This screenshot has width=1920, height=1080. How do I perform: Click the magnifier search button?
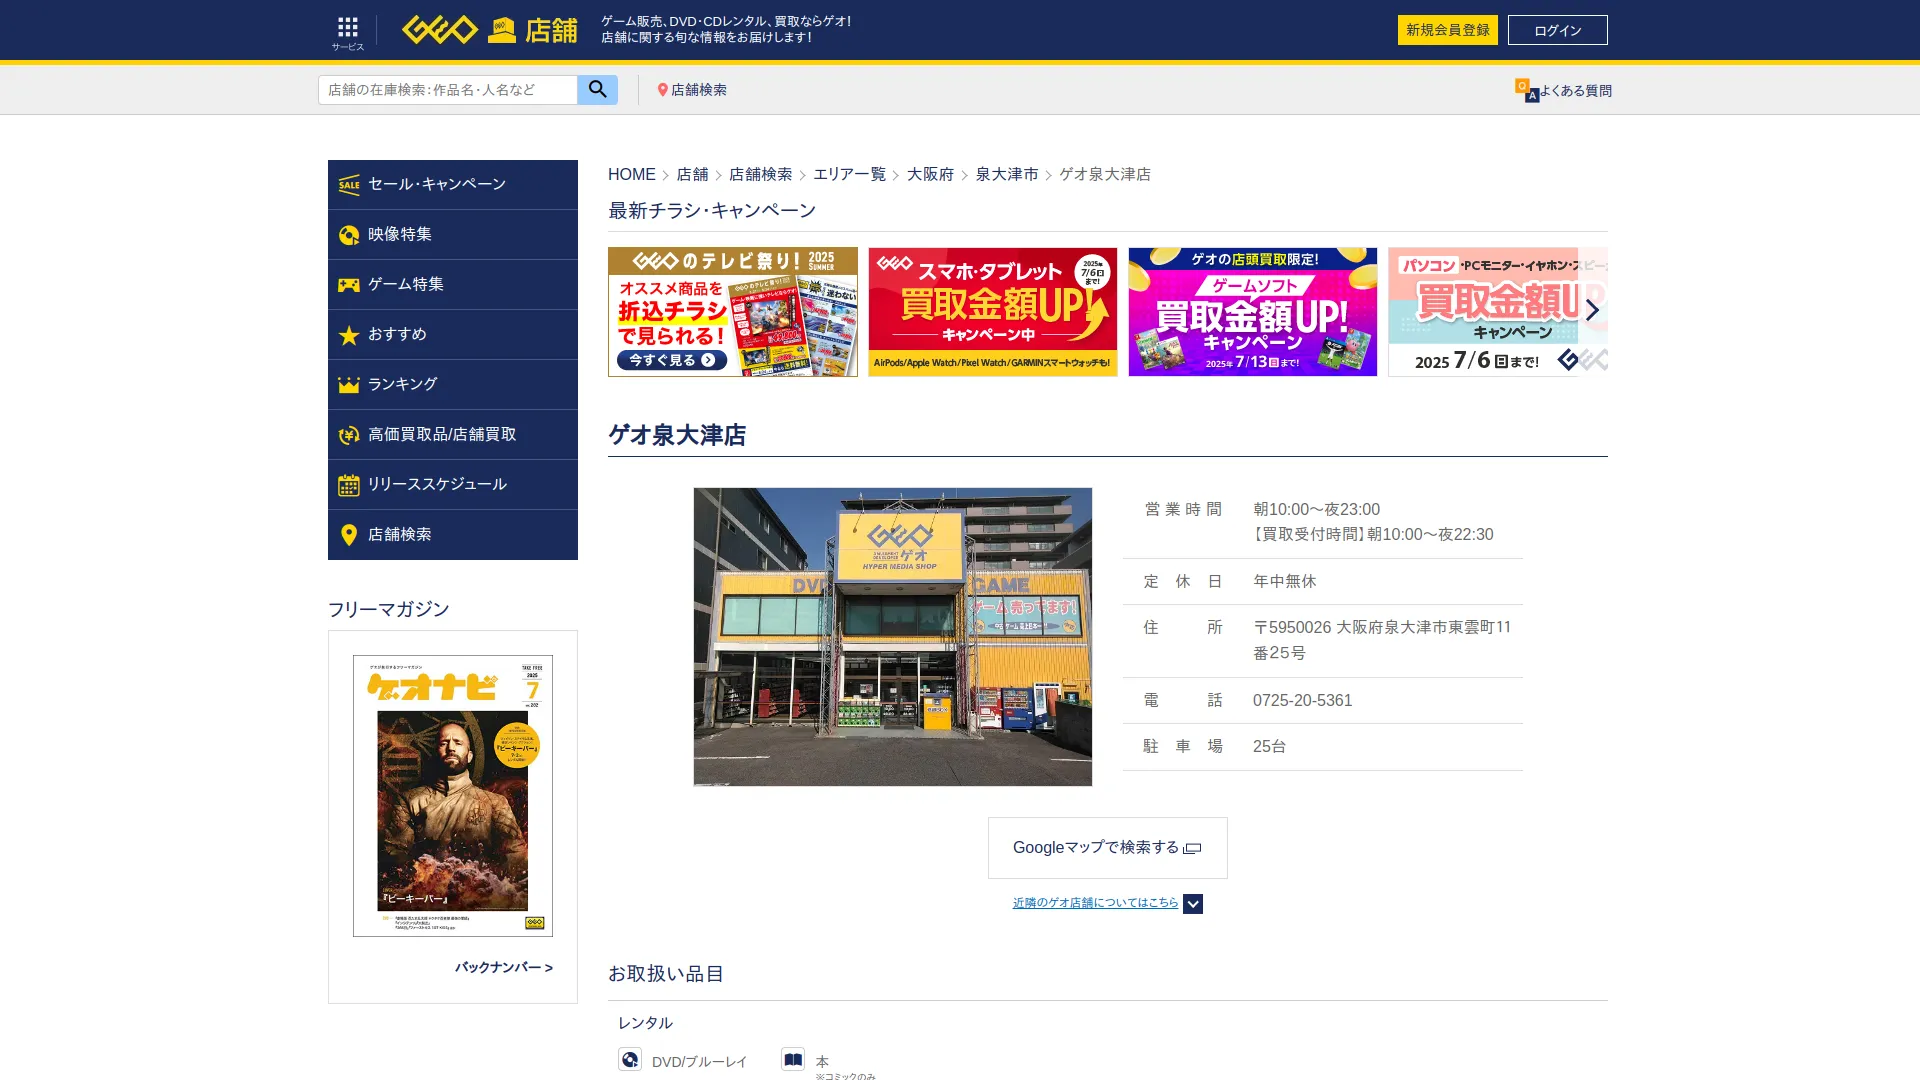coord(597,90)
